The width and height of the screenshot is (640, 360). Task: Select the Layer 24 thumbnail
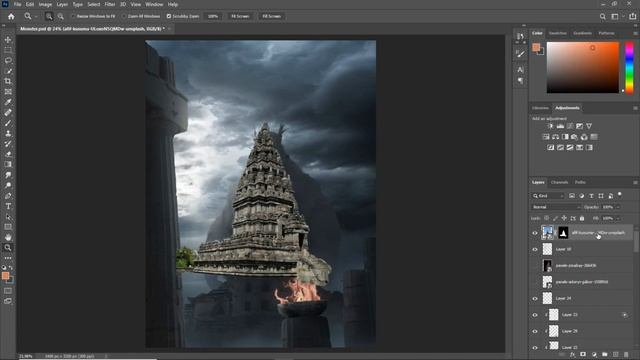tap(547, 298)
